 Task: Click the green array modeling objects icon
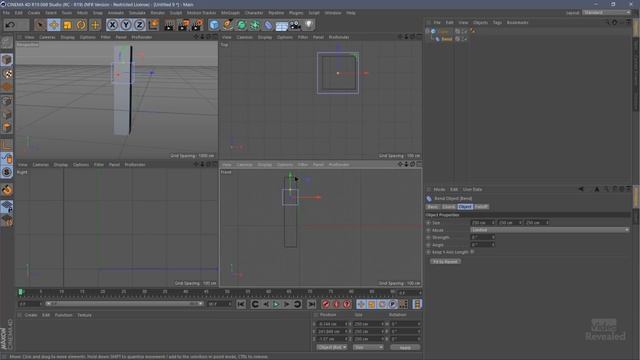tap(255, 25)
